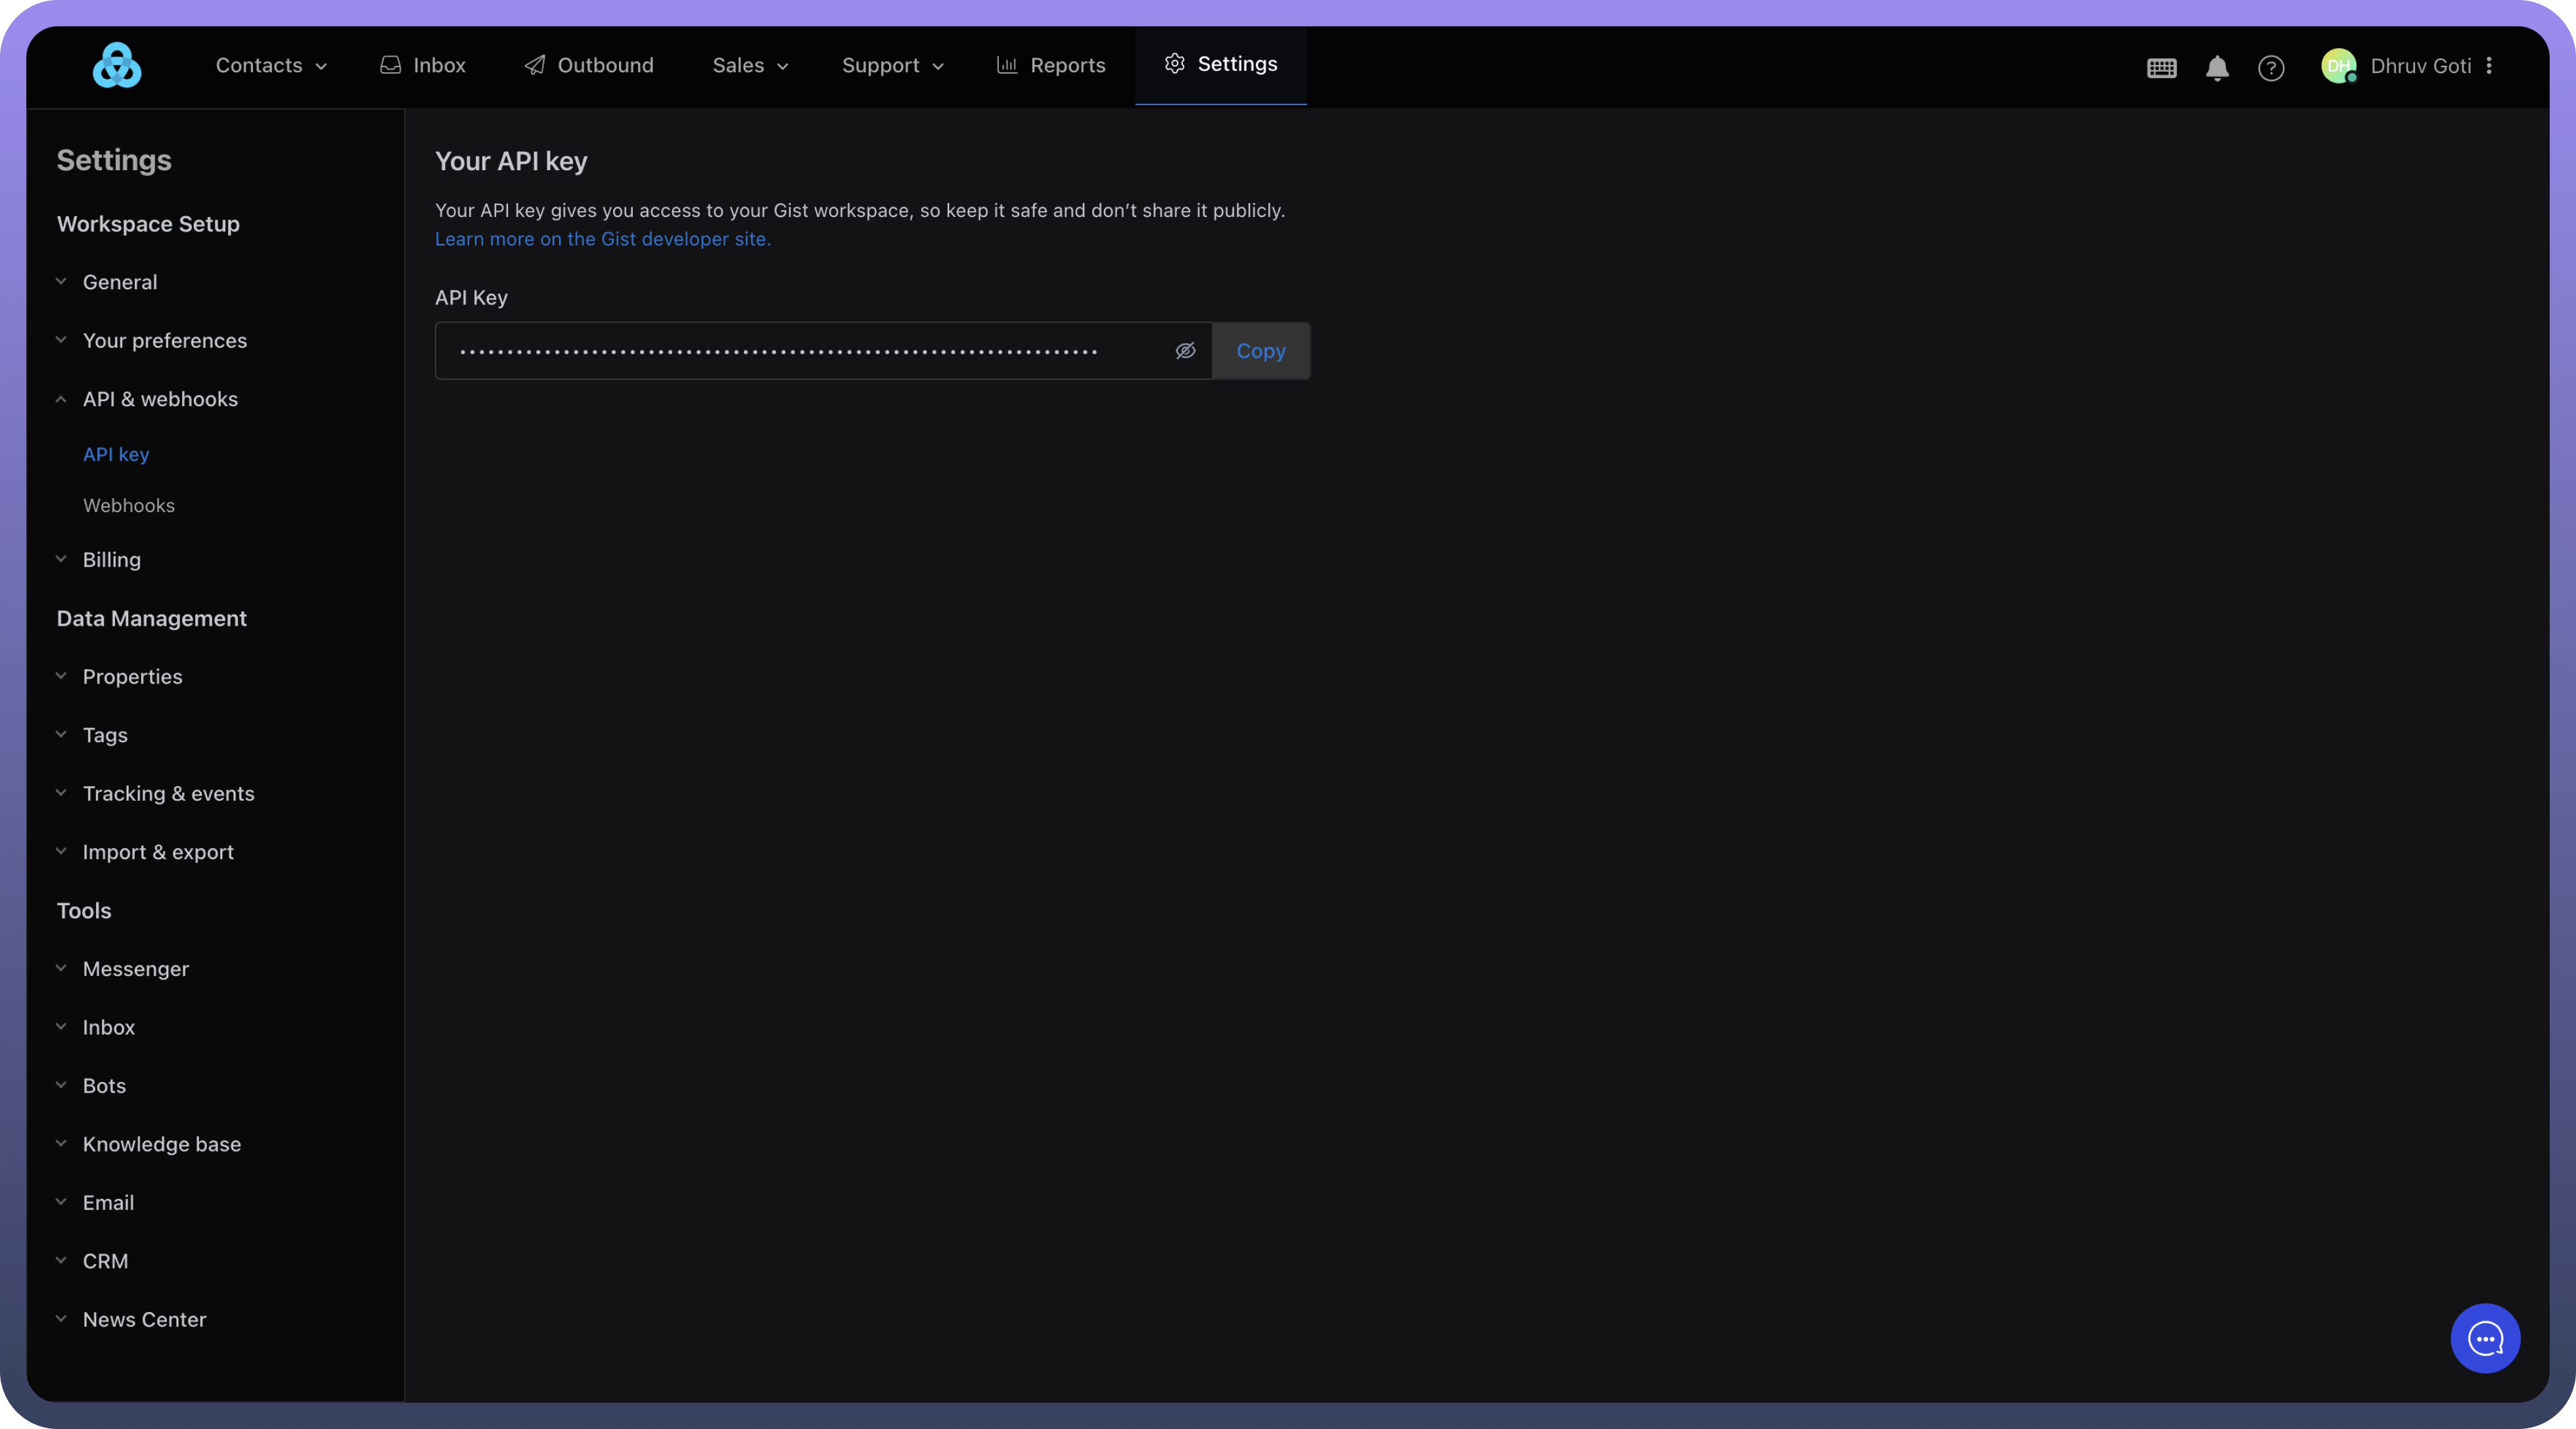2576x1429 pixels.
Task: Click the help question mark icon
Action: [2271, 68]
